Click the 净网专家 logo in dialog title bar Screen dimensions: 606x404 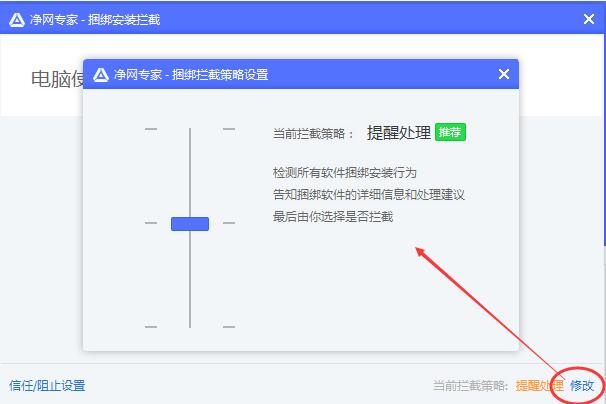pos(101,74)
